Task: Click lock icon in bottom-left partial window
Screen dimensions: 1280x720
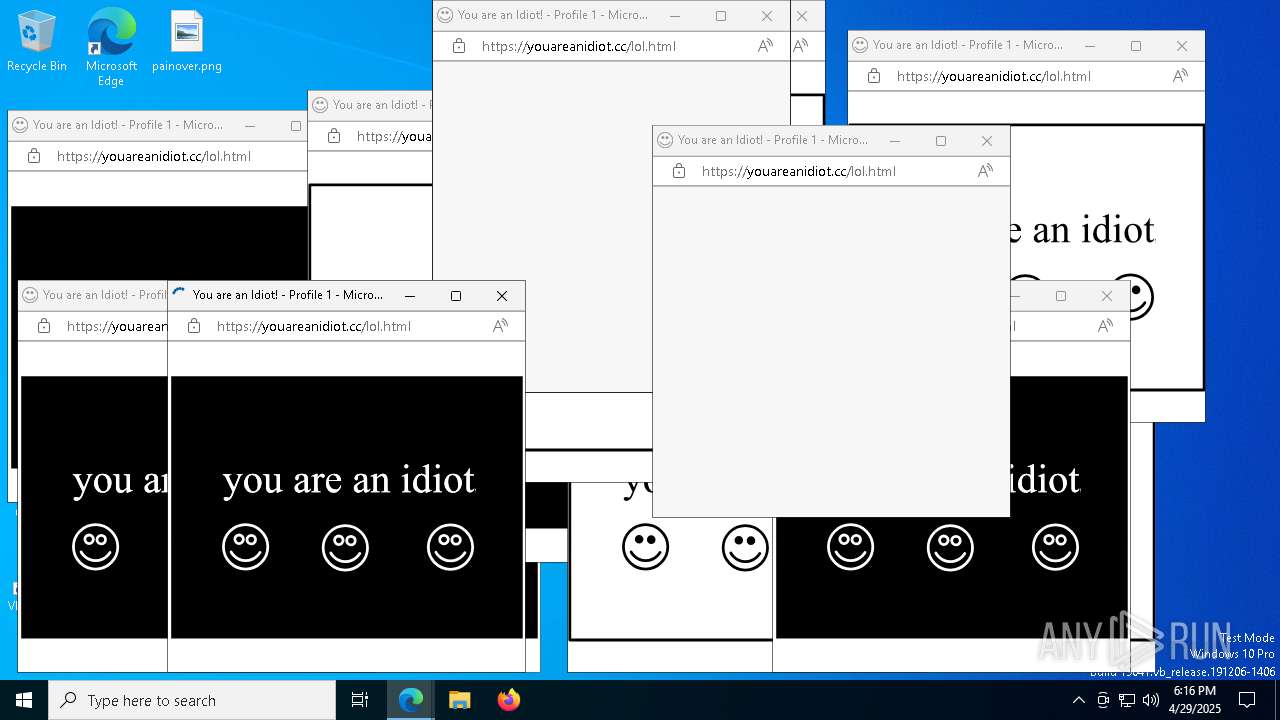Action: (43, 326)
